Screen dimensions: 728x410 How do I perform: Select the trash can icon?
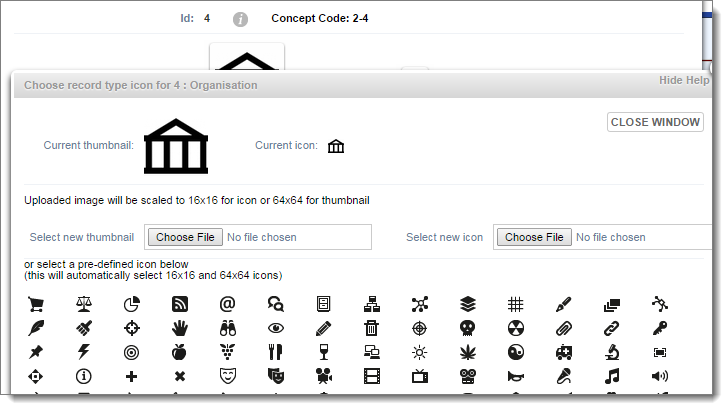coord(372,328)
